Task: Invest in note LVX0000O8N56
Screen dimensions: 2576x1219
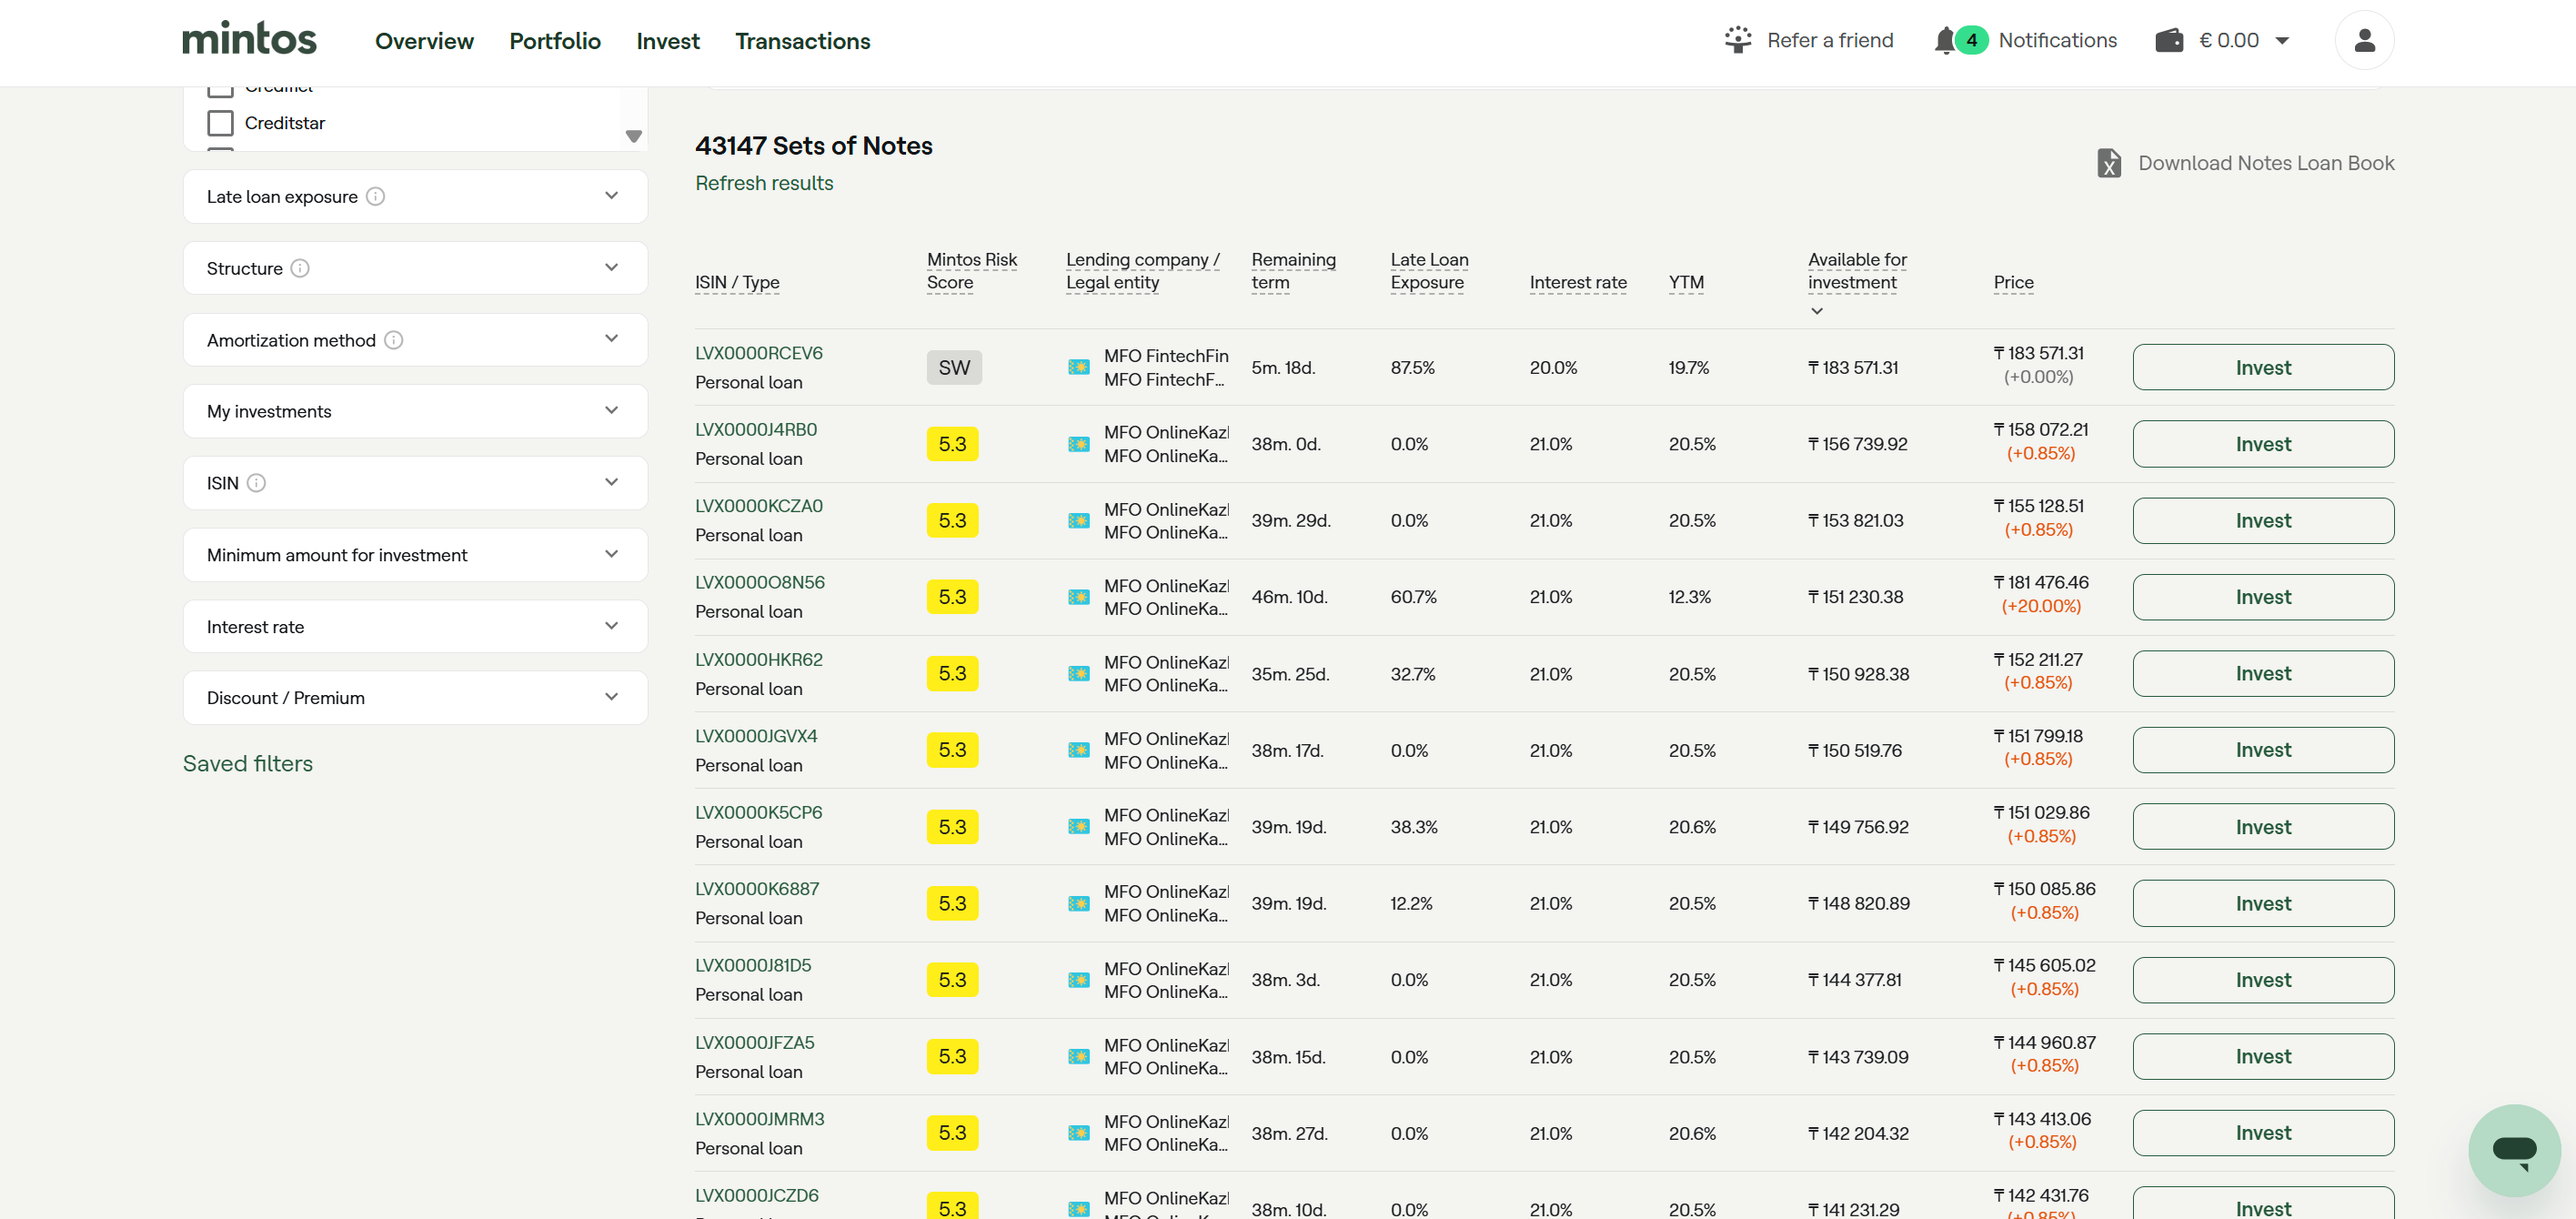Action: pos(2263,597)
